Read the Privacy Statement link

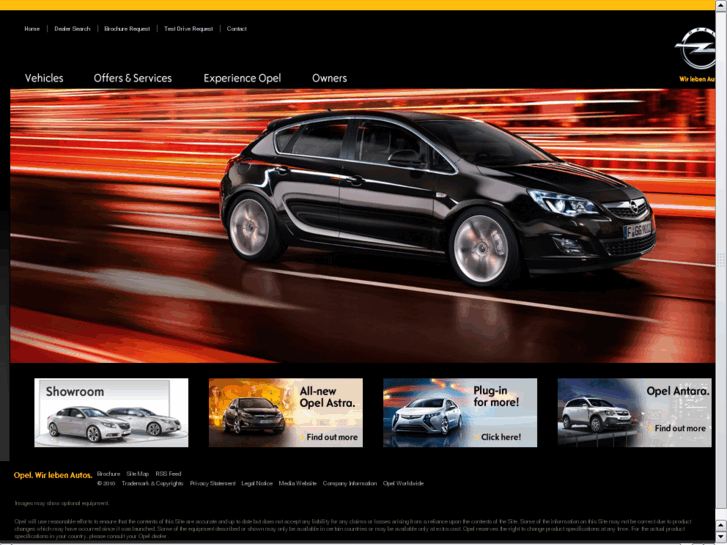(x=212, y=483)
